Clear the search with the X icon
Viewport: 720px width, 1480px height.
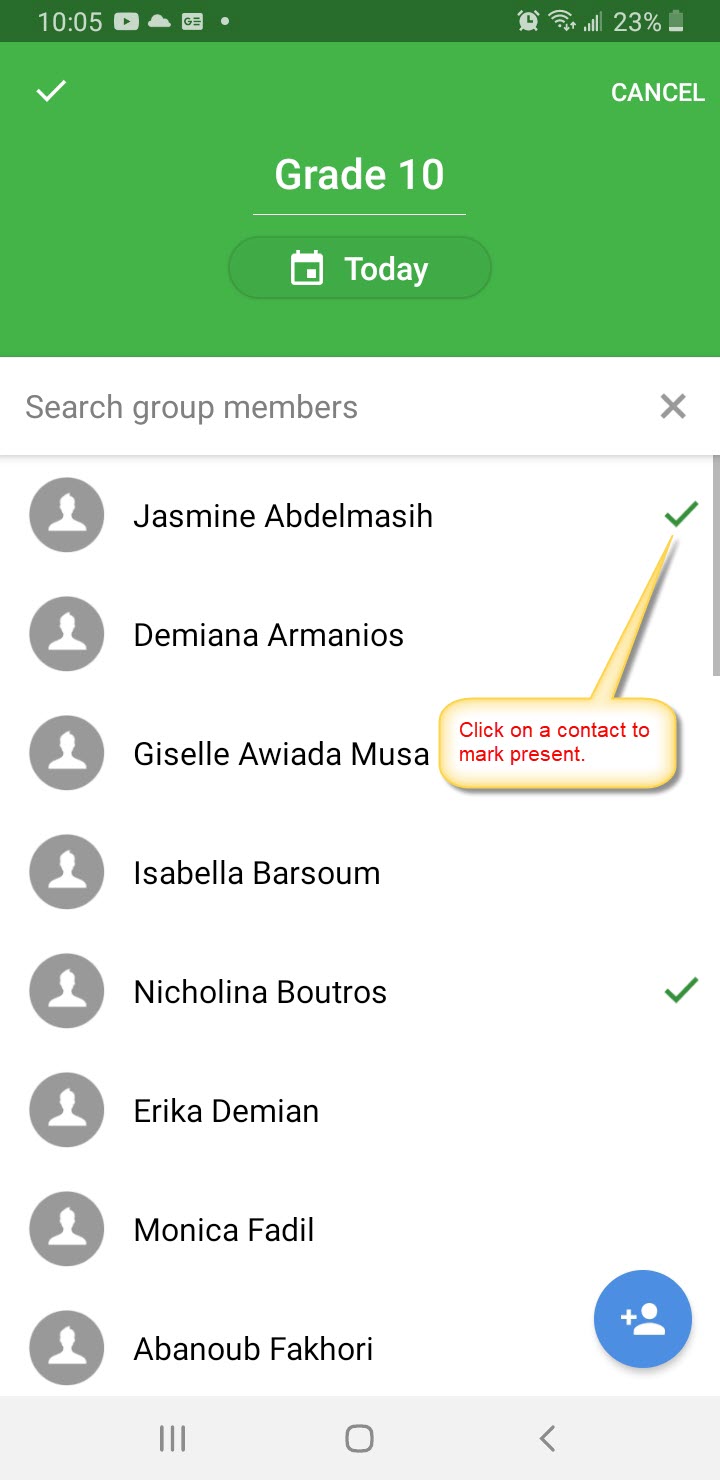tap(673, 406)
